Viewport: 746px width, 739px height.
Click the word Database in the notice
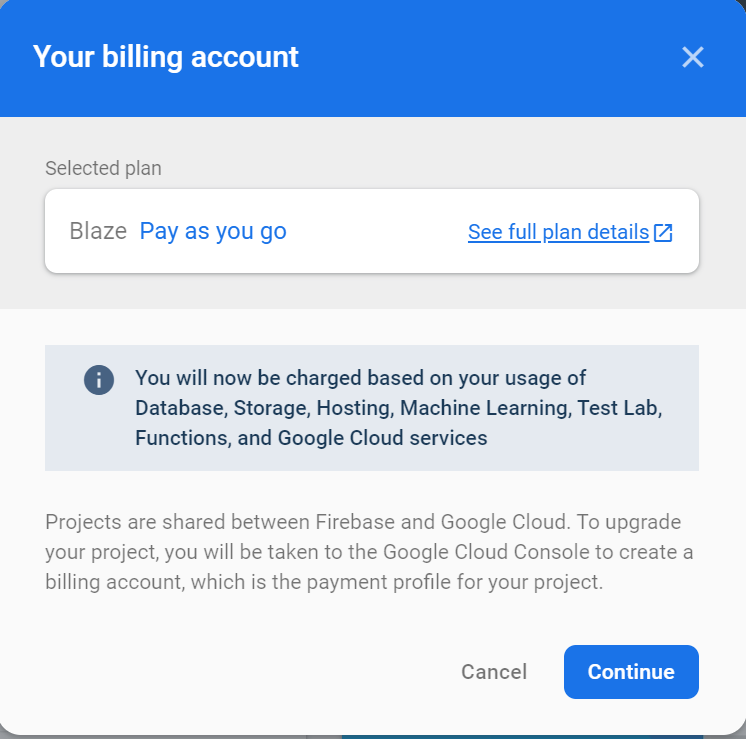click(x=177, y=408)
